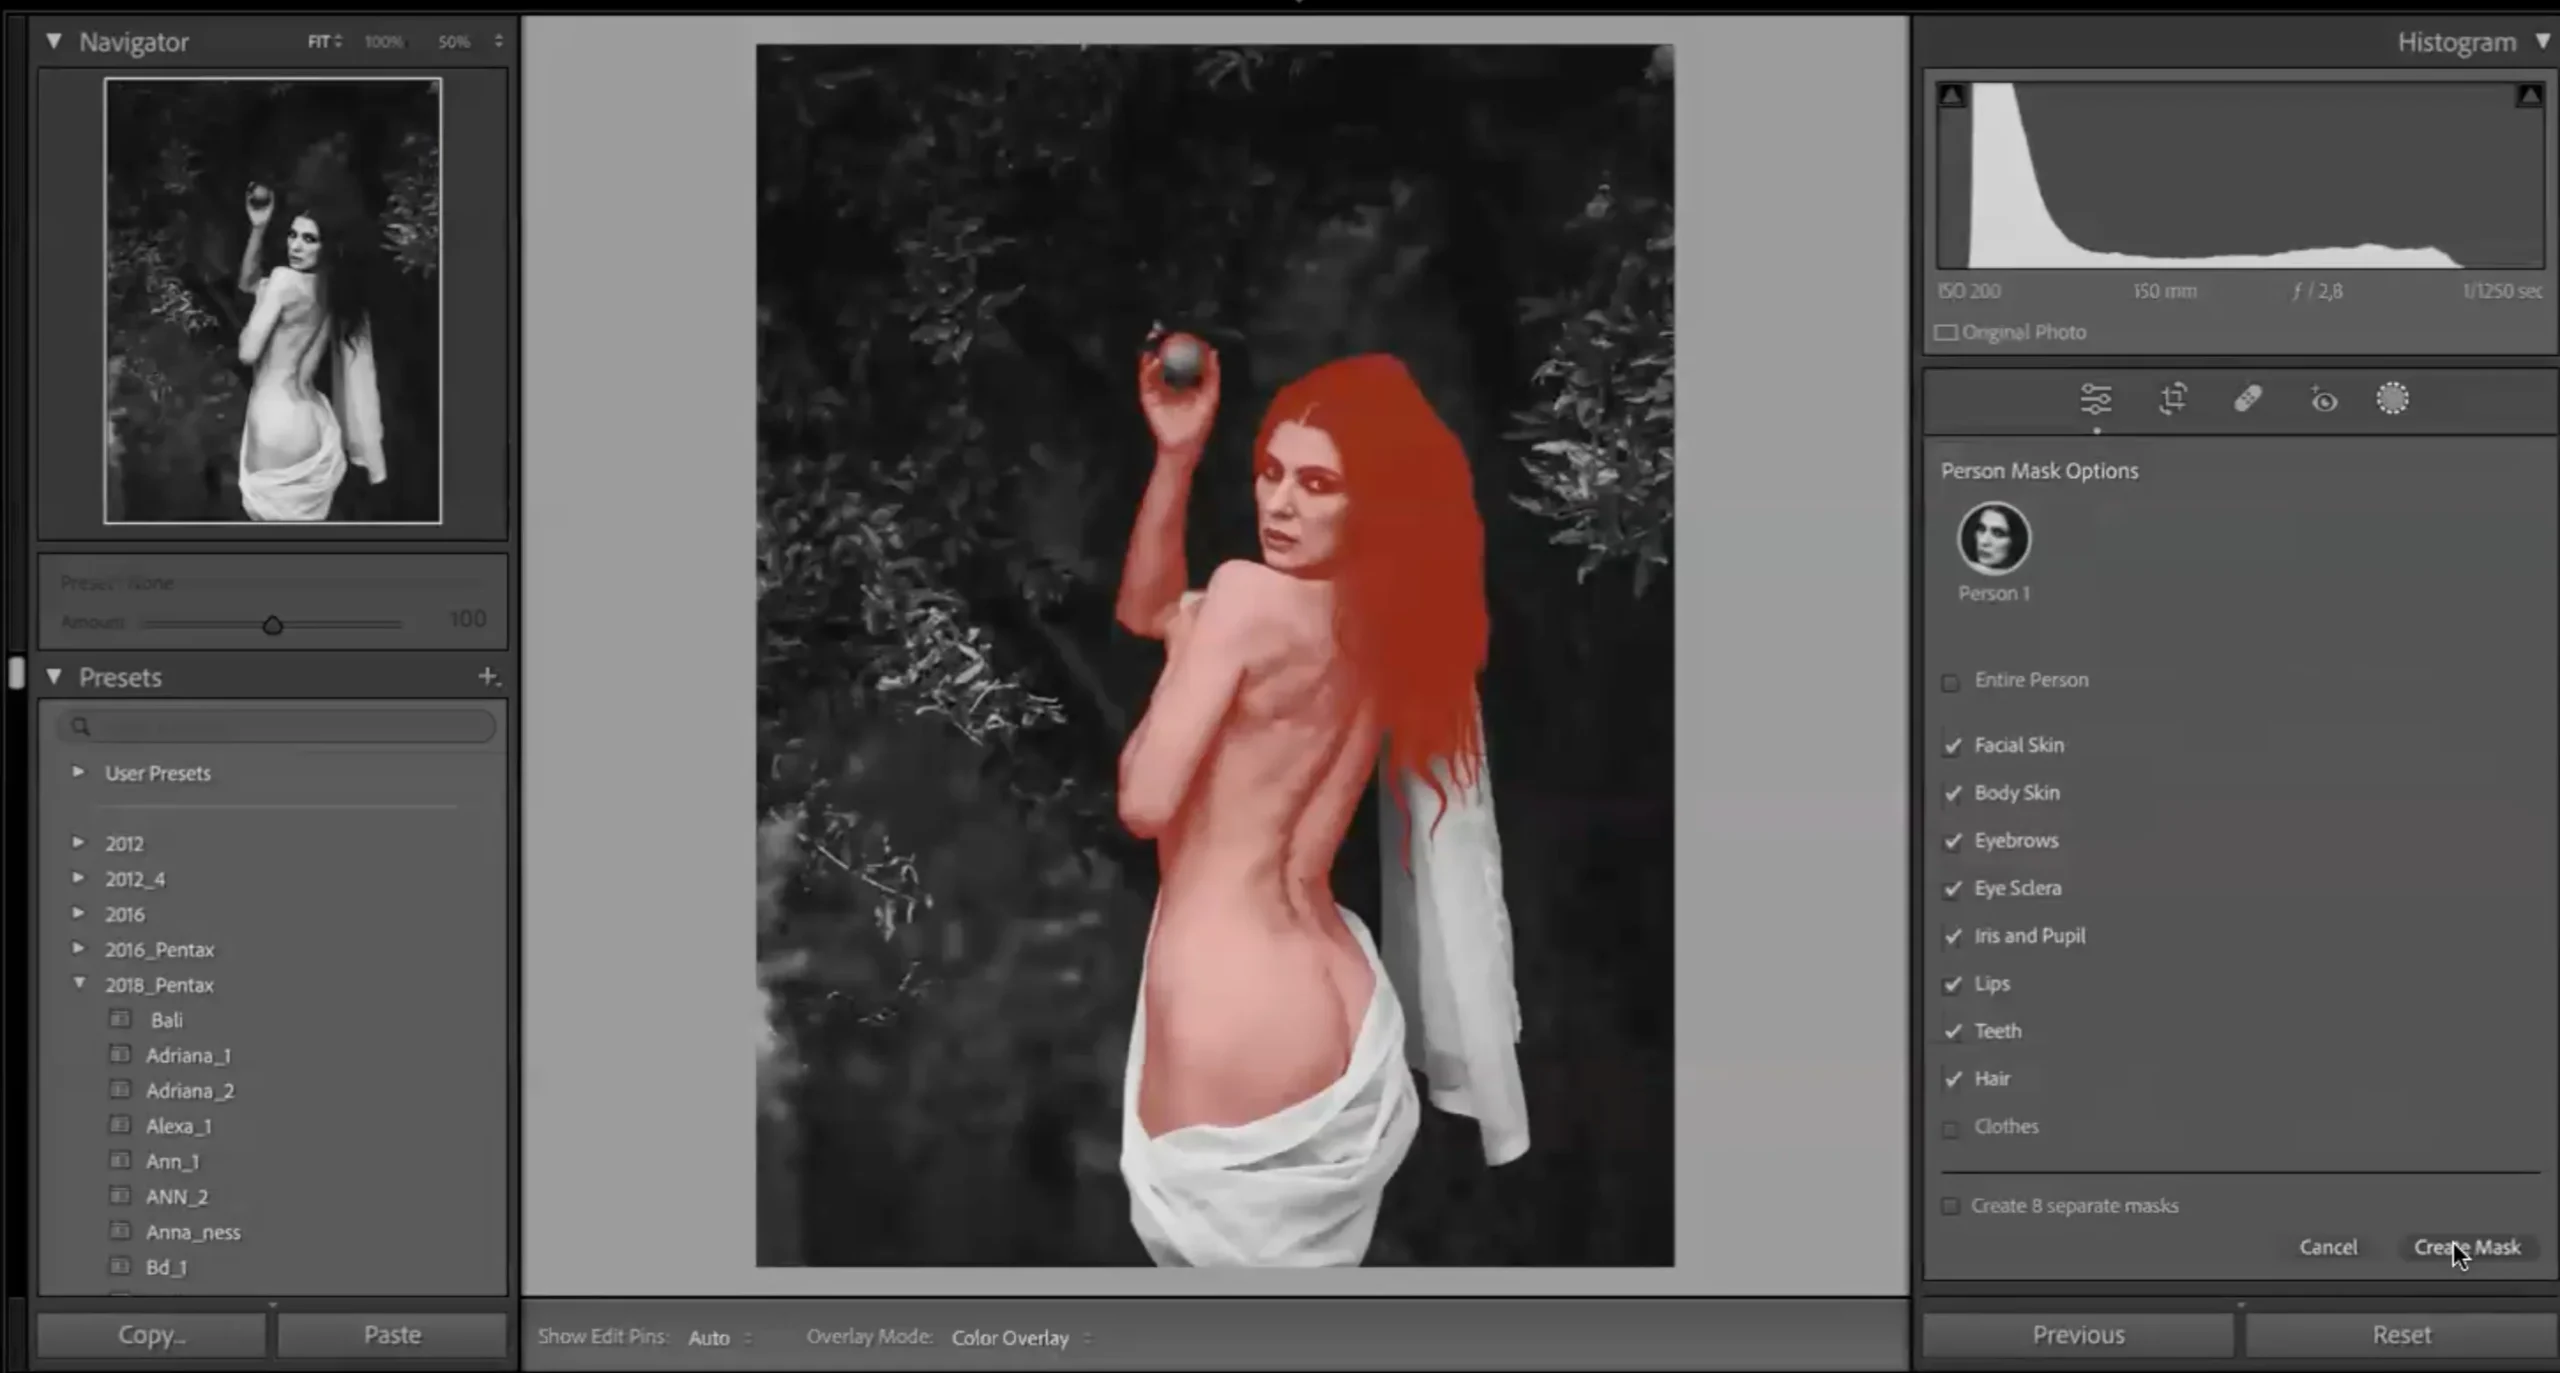Enable the Entire Person checkbox
Screen dimensions: 2560x1373
pyautogui.click(x=1950, y=682)
